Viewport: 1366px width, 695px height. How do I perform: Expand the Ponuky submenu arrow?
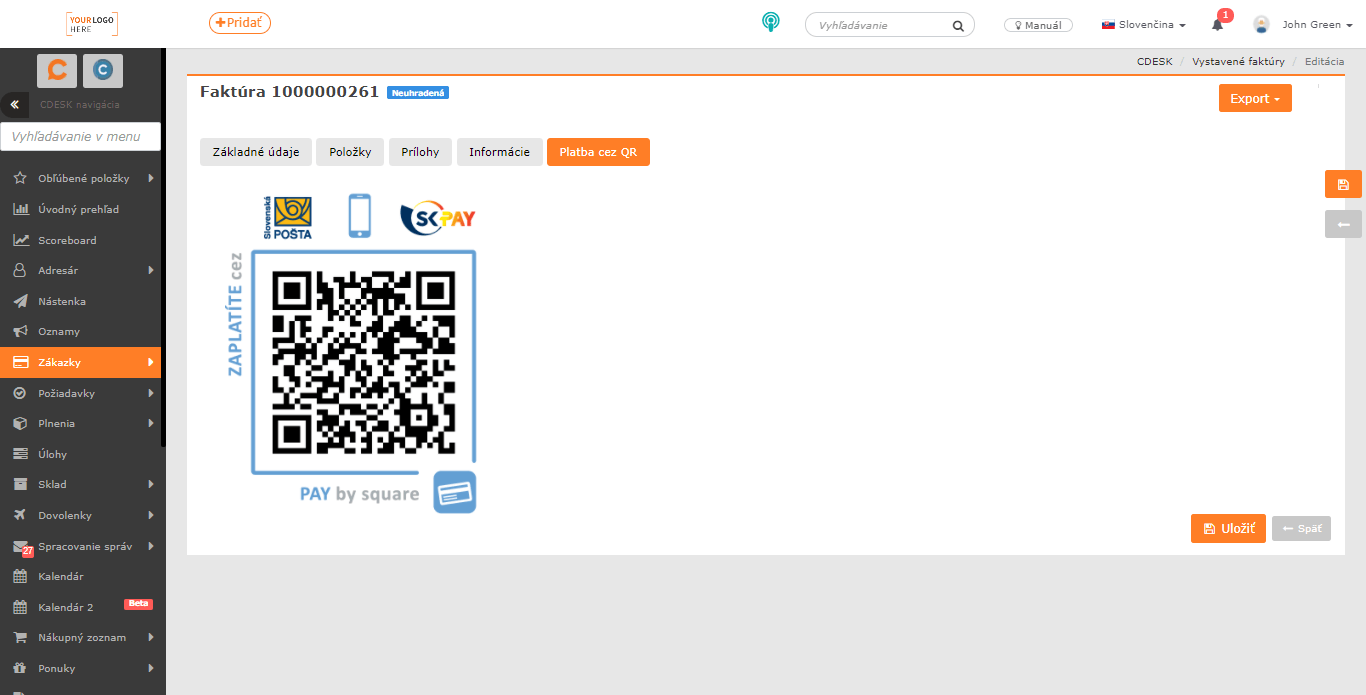tap(150, 668)
